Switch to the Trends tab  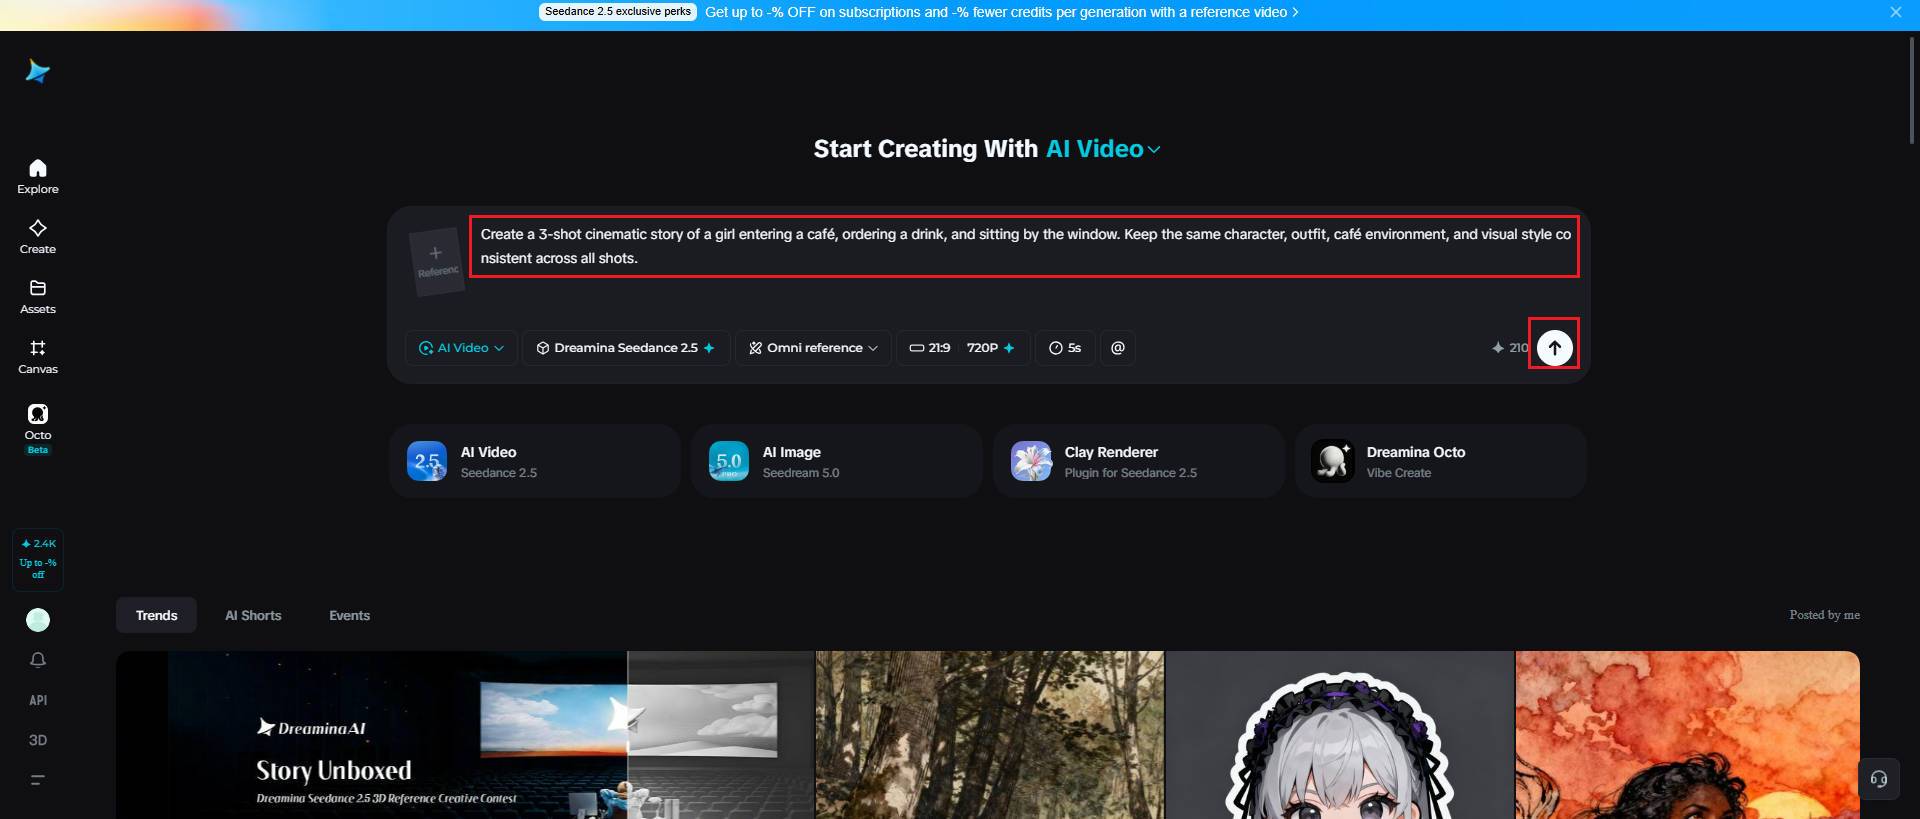[156, 615]
